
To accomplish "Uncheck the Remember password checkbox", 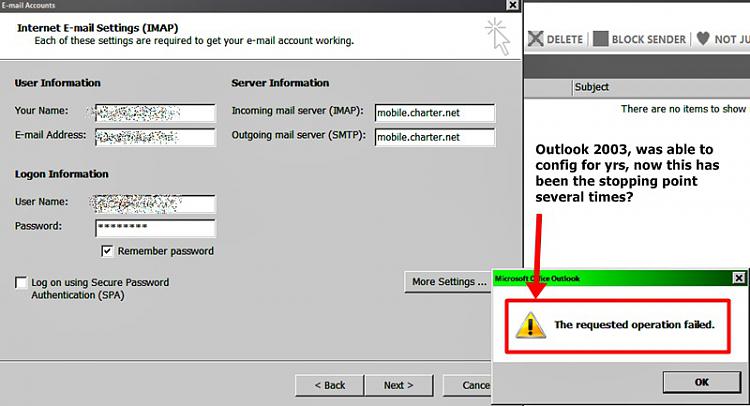I will [x=107, y=251].
